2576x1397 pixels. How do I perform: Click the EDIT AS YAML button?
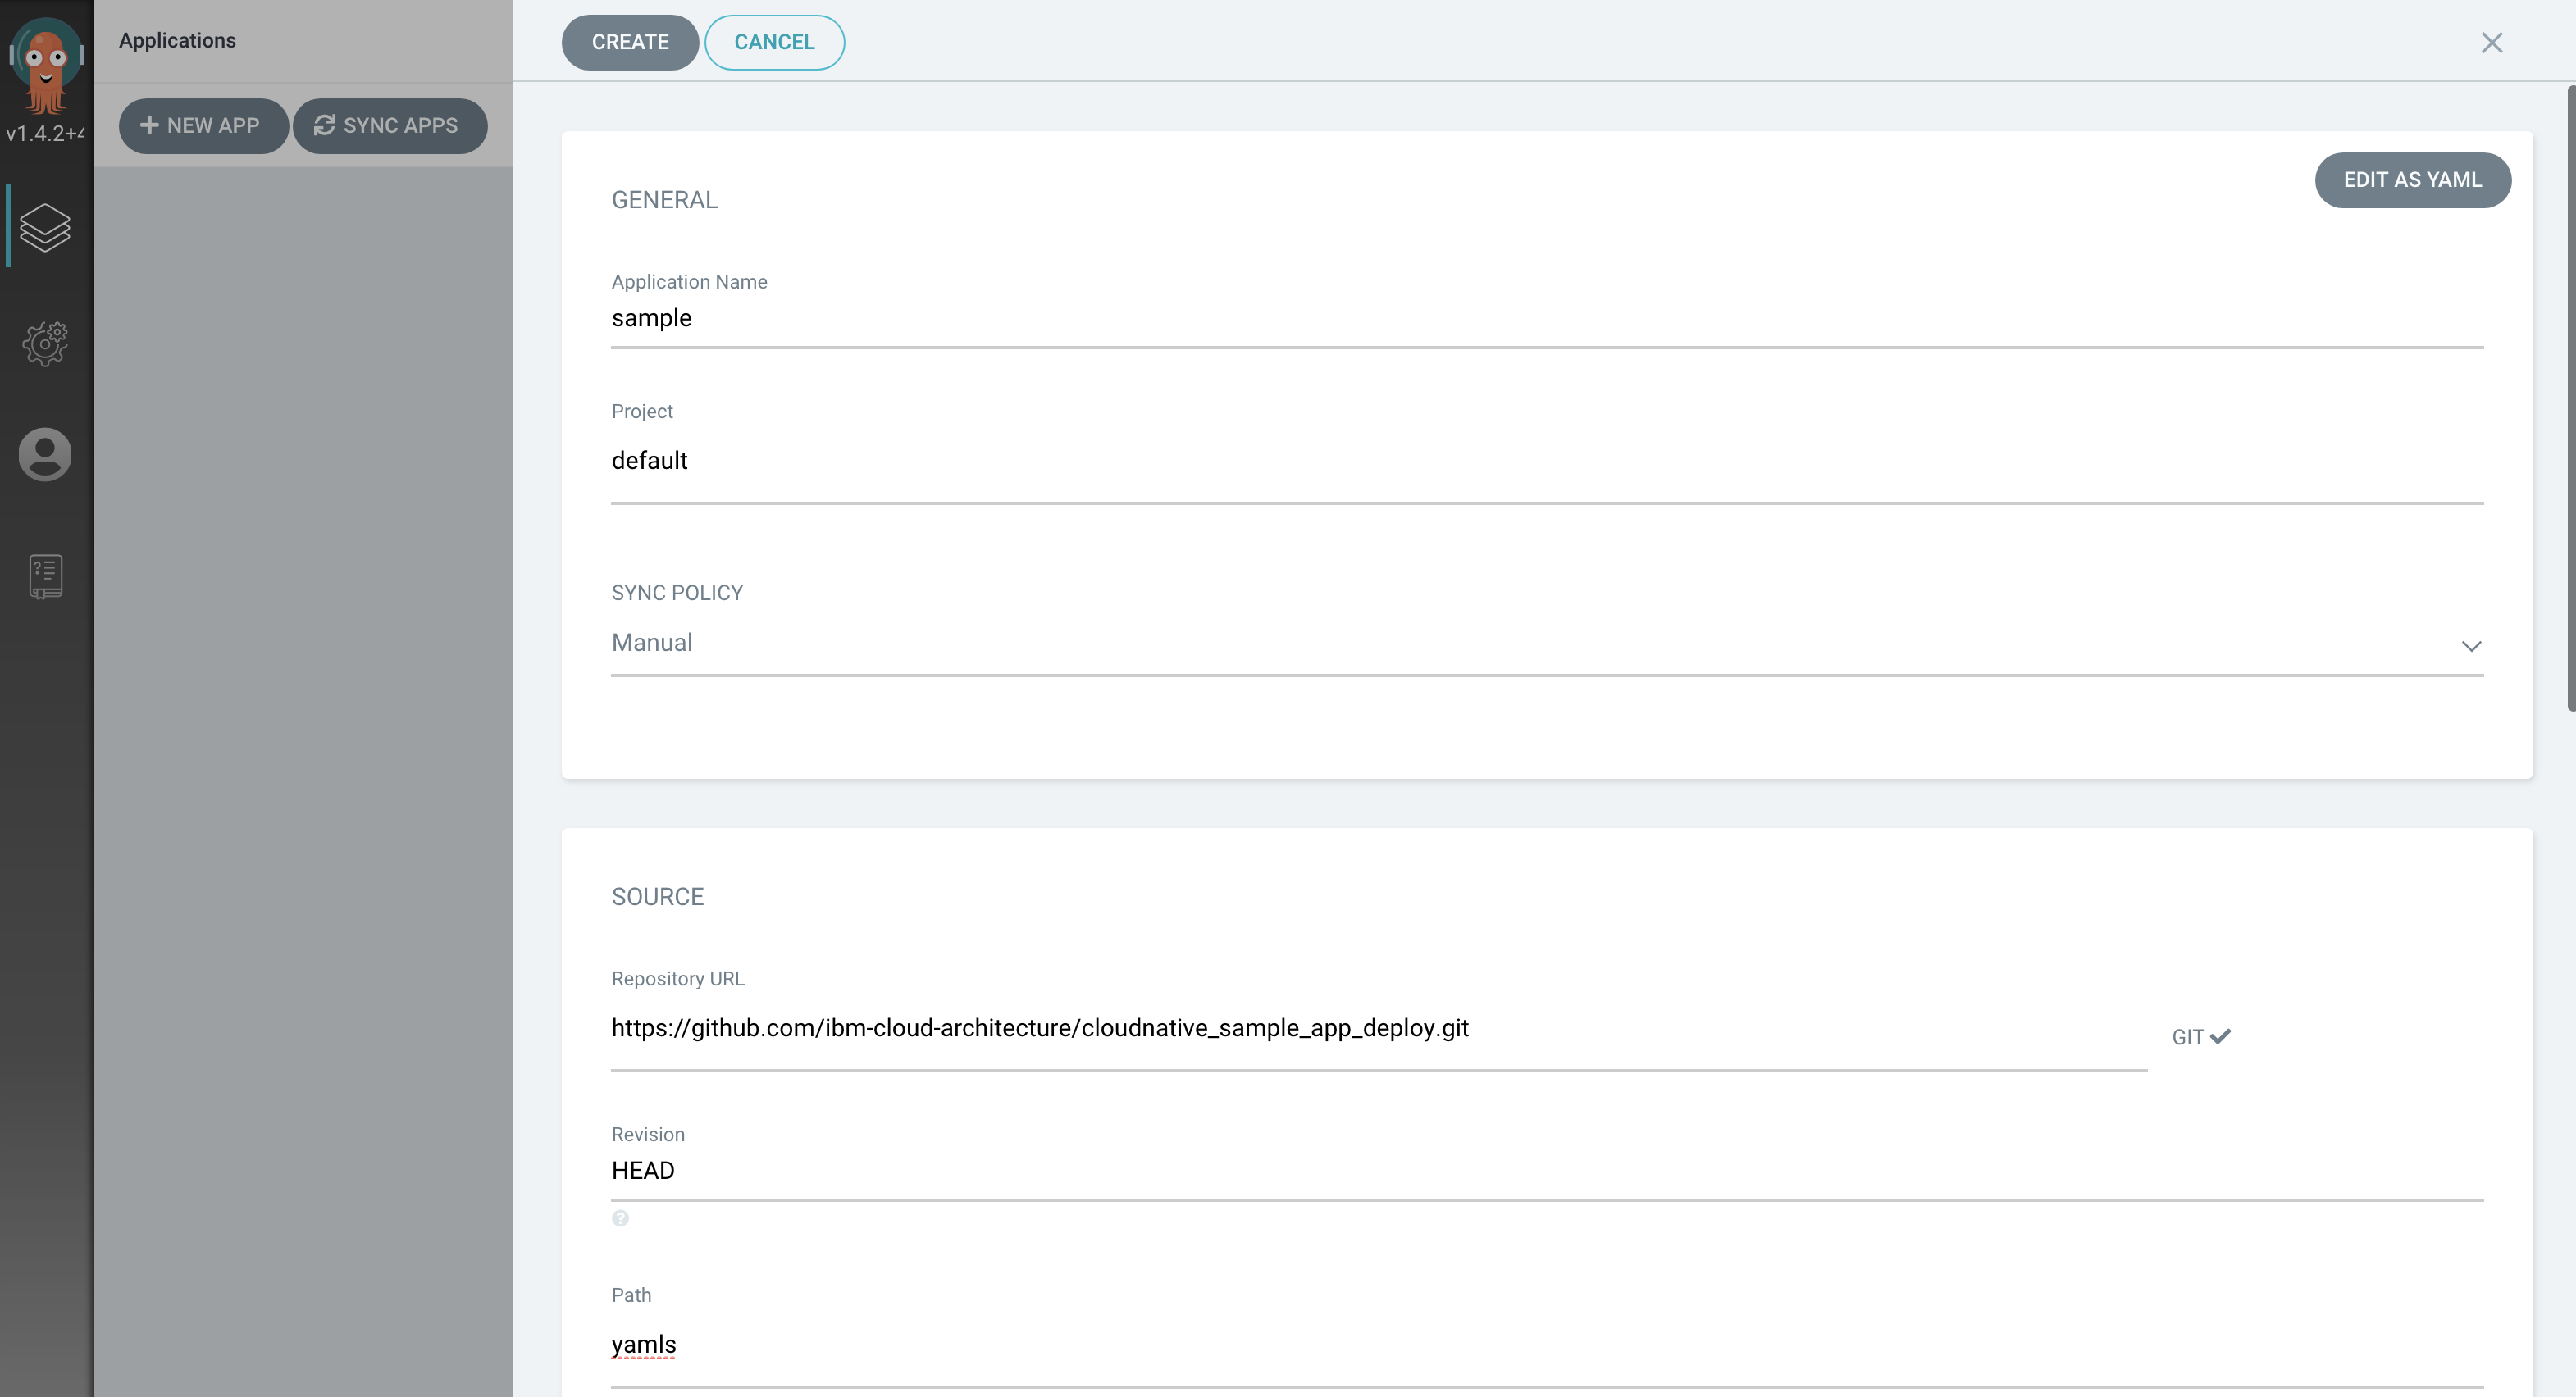pyautogui.click(x=2412, y=180)
